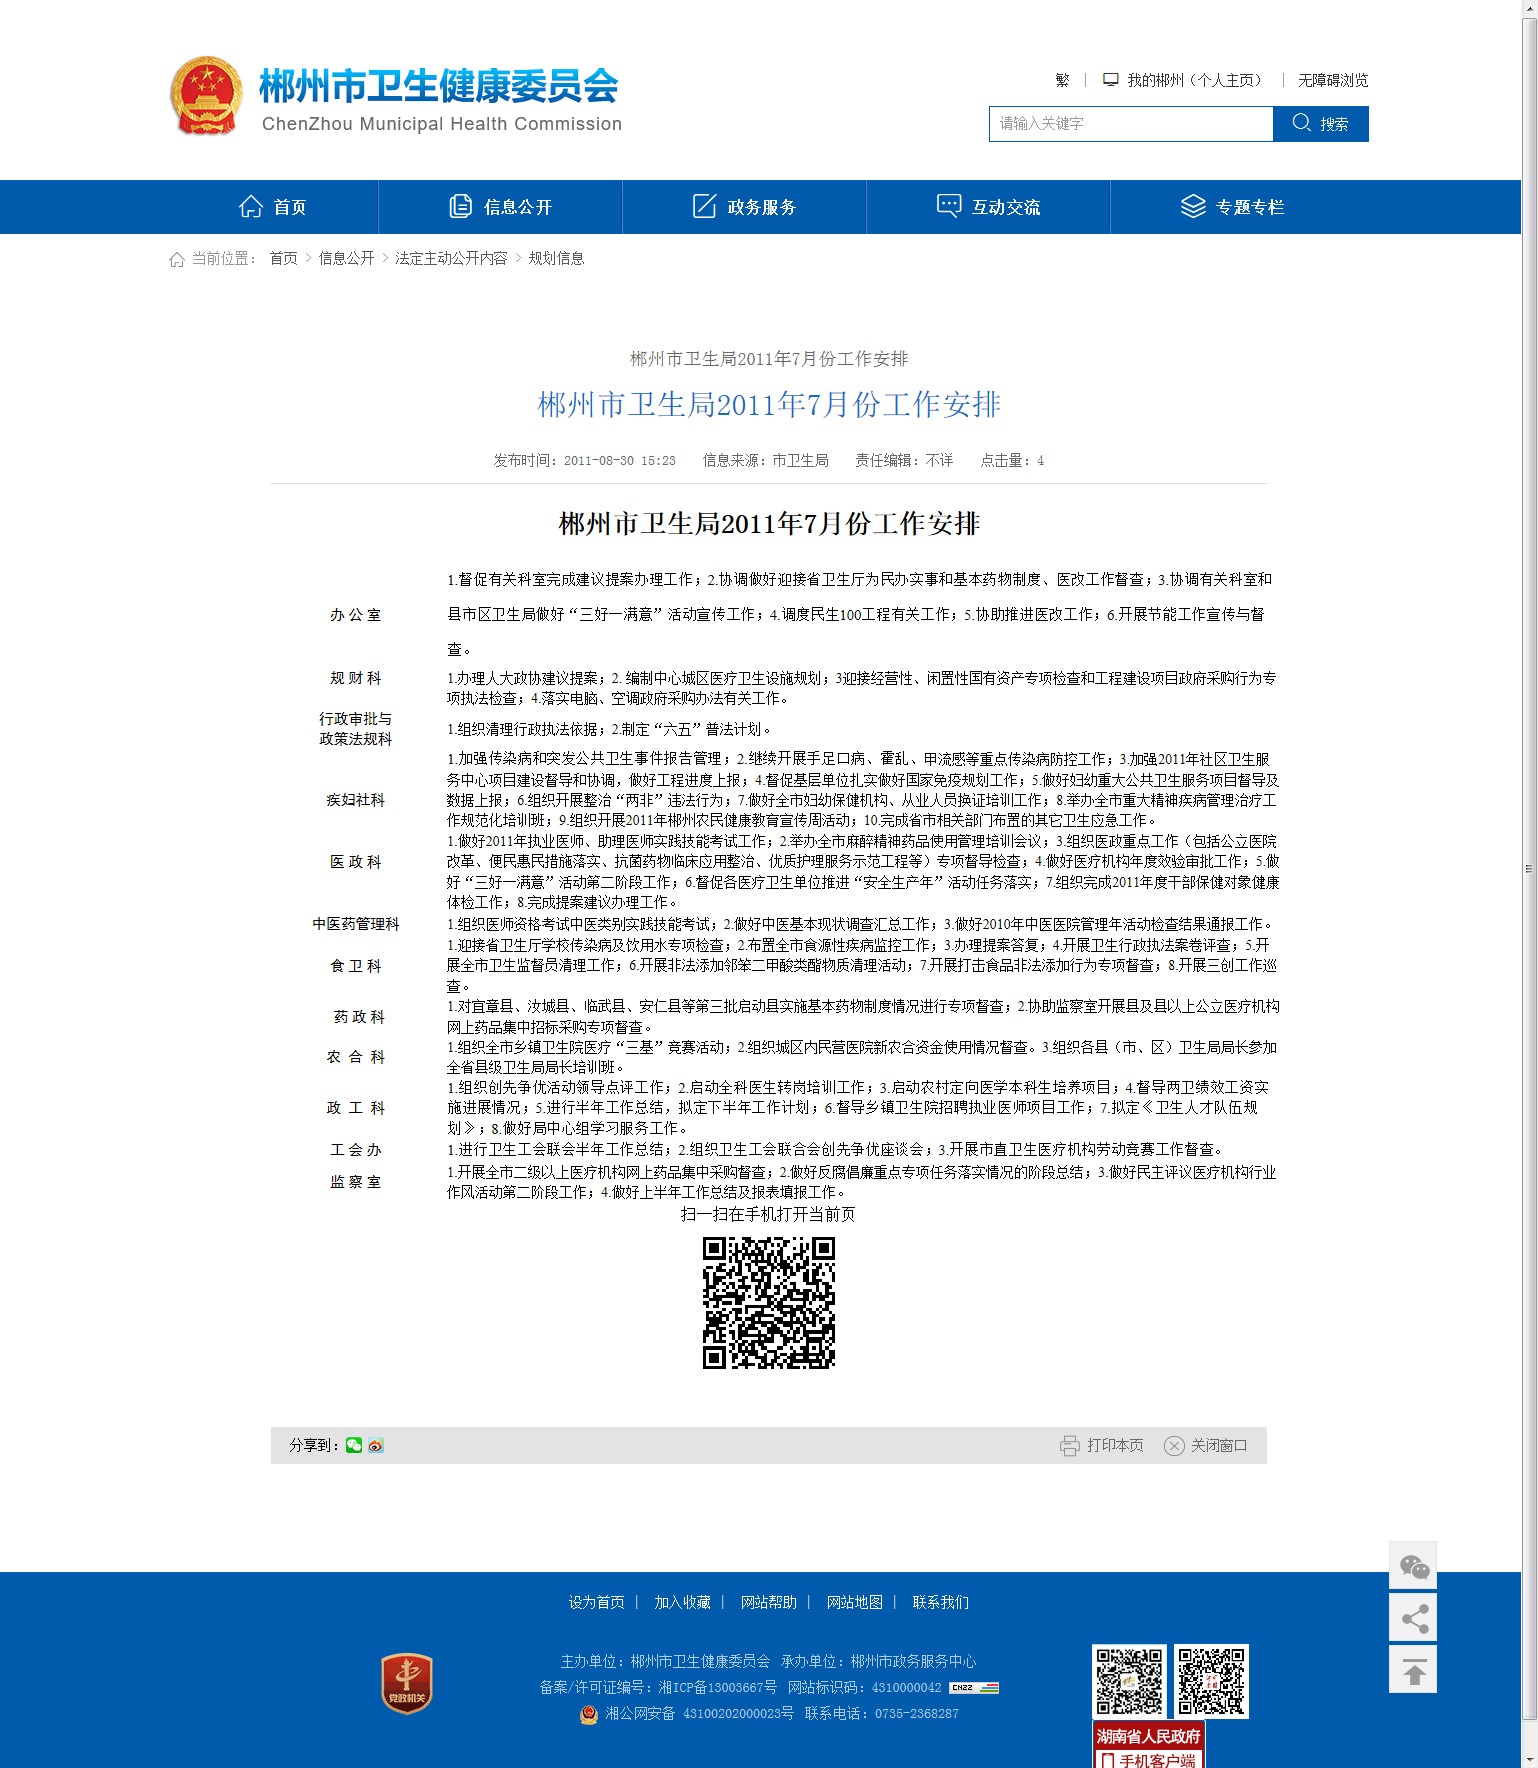Click the 办公室 row label
1538x1768 pixels.
[x=356, y=615]
